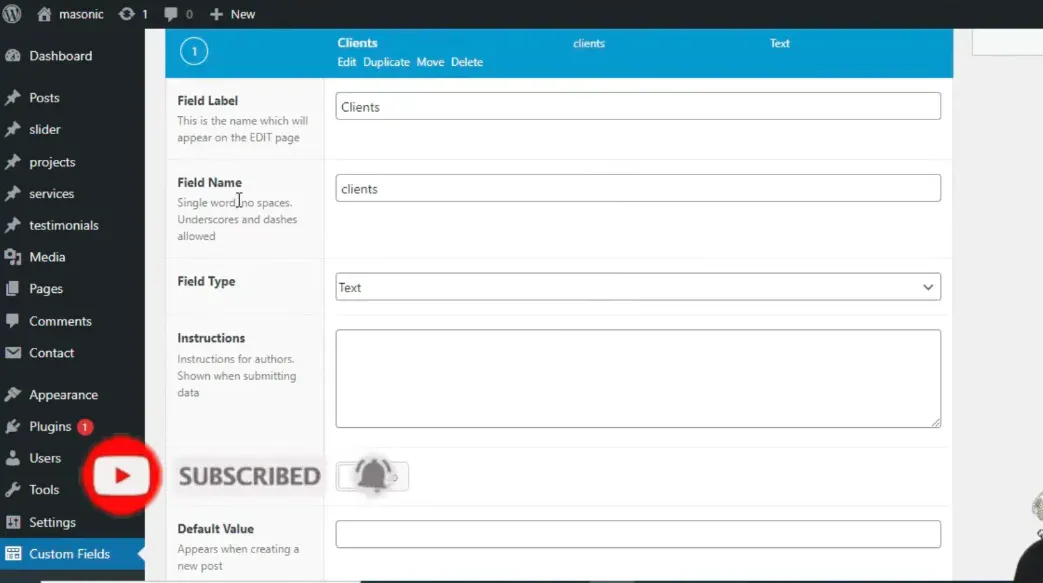Focus the Field Label text input
Screen dimensions: 1043x583
[638, 107]
